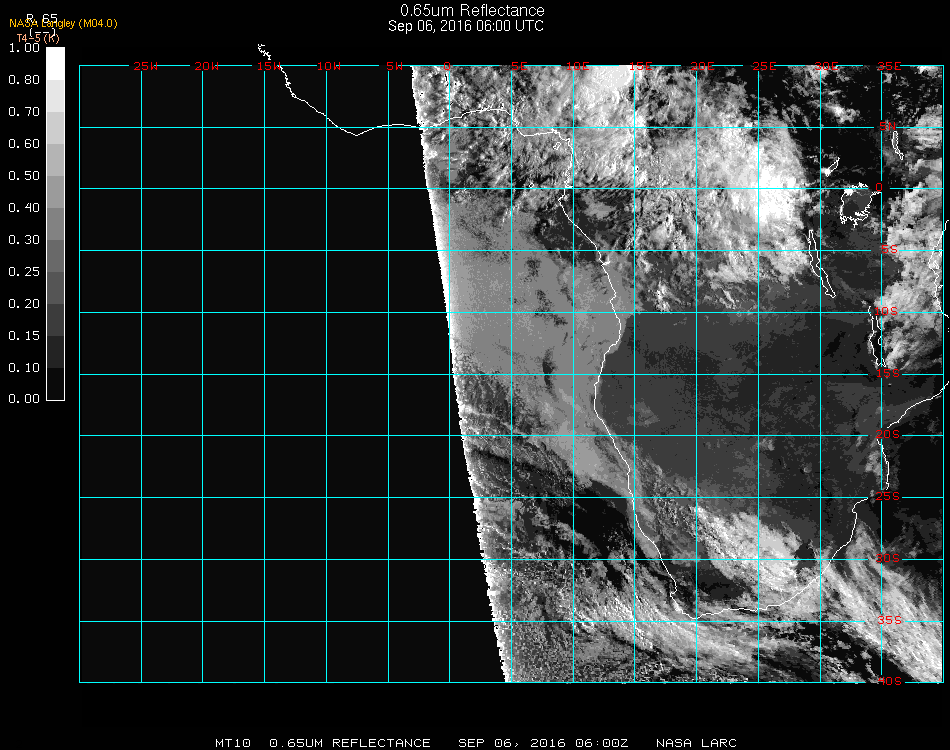Viewport: 950px width, 750px height.
Task: Click the 20E longitude label
Action: click(702, 66)
